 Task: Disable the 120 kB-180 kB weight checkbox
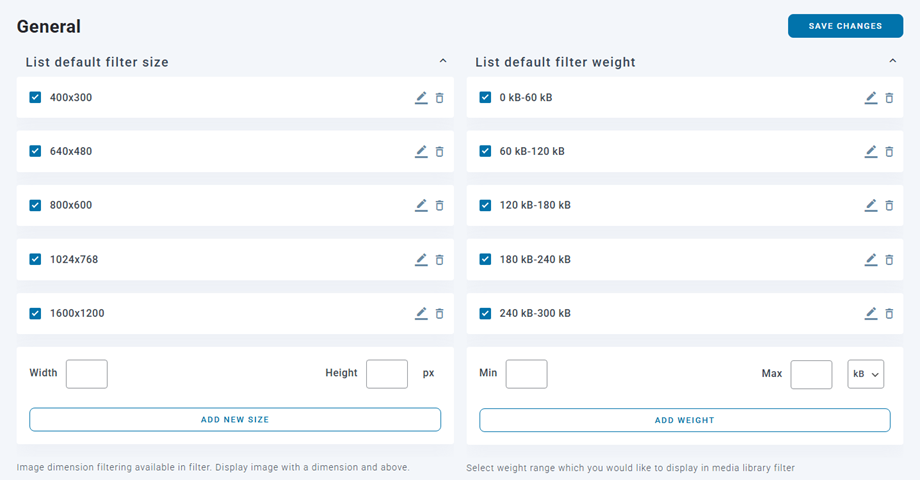pyautogui.click(x=486, y=206)
